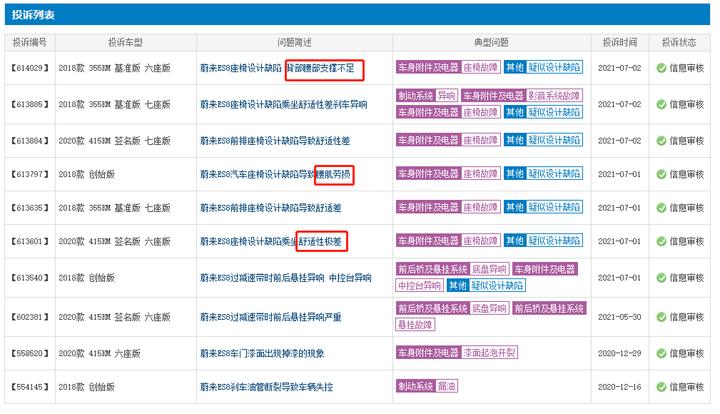Click 制动系统 异响 tag in row 613885
720x414 pixels.
[x=427, y=95]
